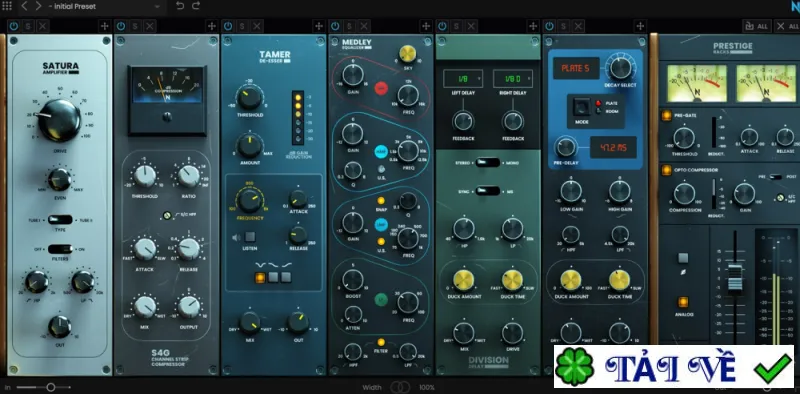The height and width of the screenshot is (394, 800).
Task: Go to the next preset arrow
Action: coord(38,6)
